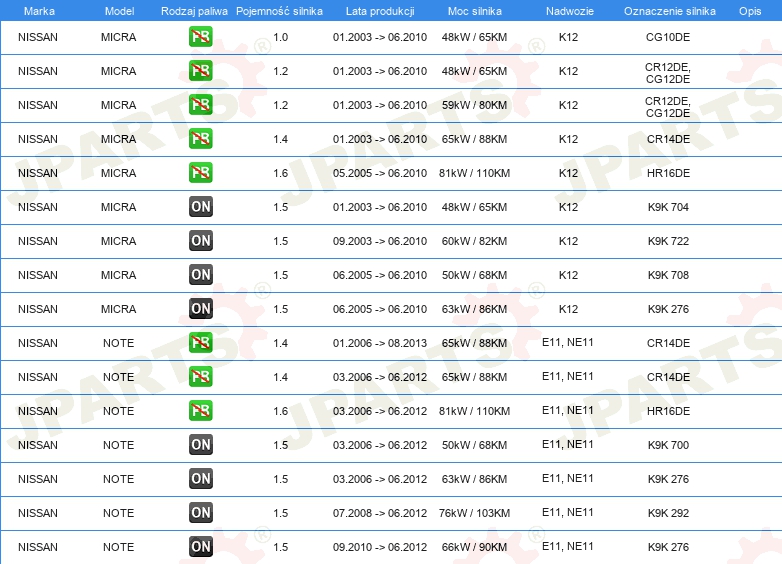Select the power value 60kW / 82KM
Image resolution: width=782 pixels, height=564 pixels.
pos(474,241)
